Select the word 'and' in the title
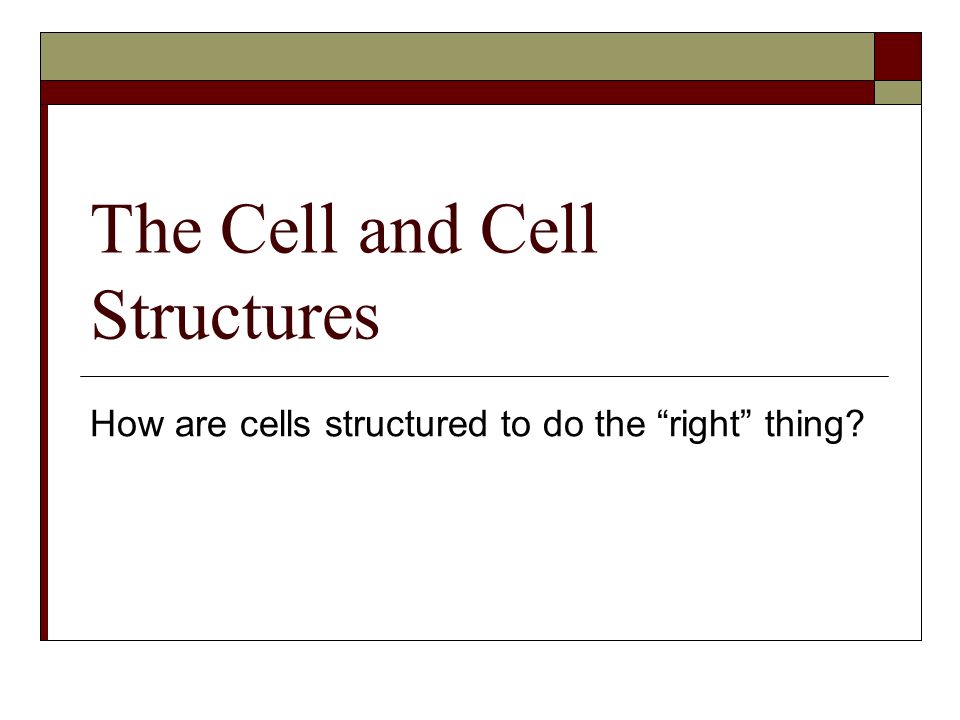Viewport: 960px width, 720px height. tap(409, 231)
